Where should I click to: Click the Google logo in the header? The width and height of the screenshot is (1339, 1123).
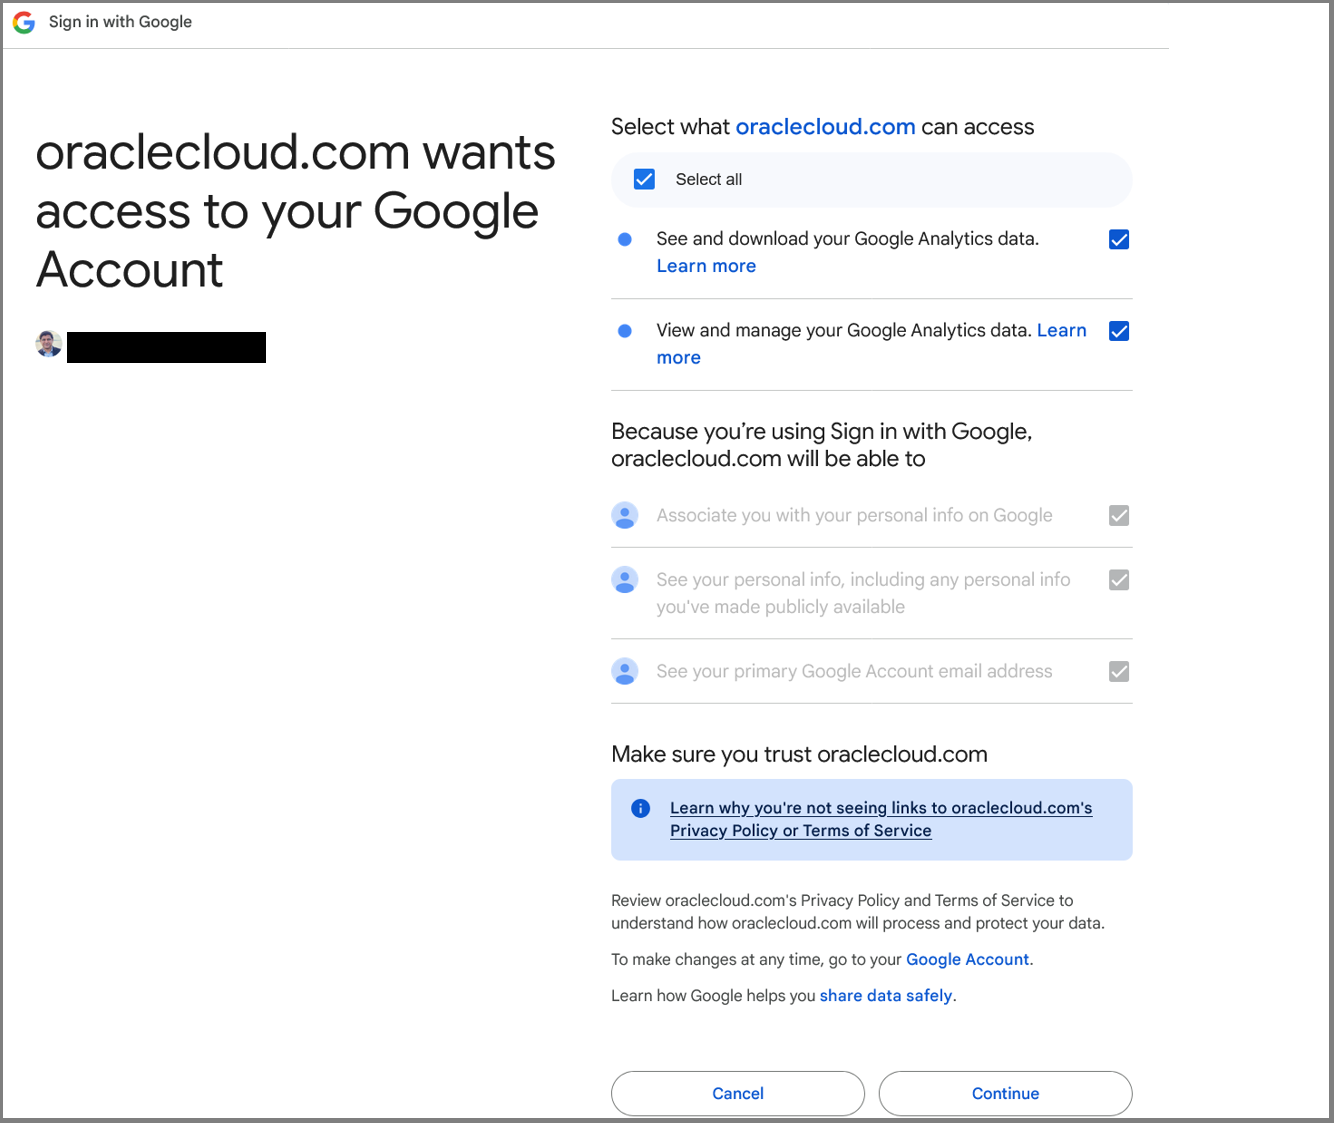(22, 22)
